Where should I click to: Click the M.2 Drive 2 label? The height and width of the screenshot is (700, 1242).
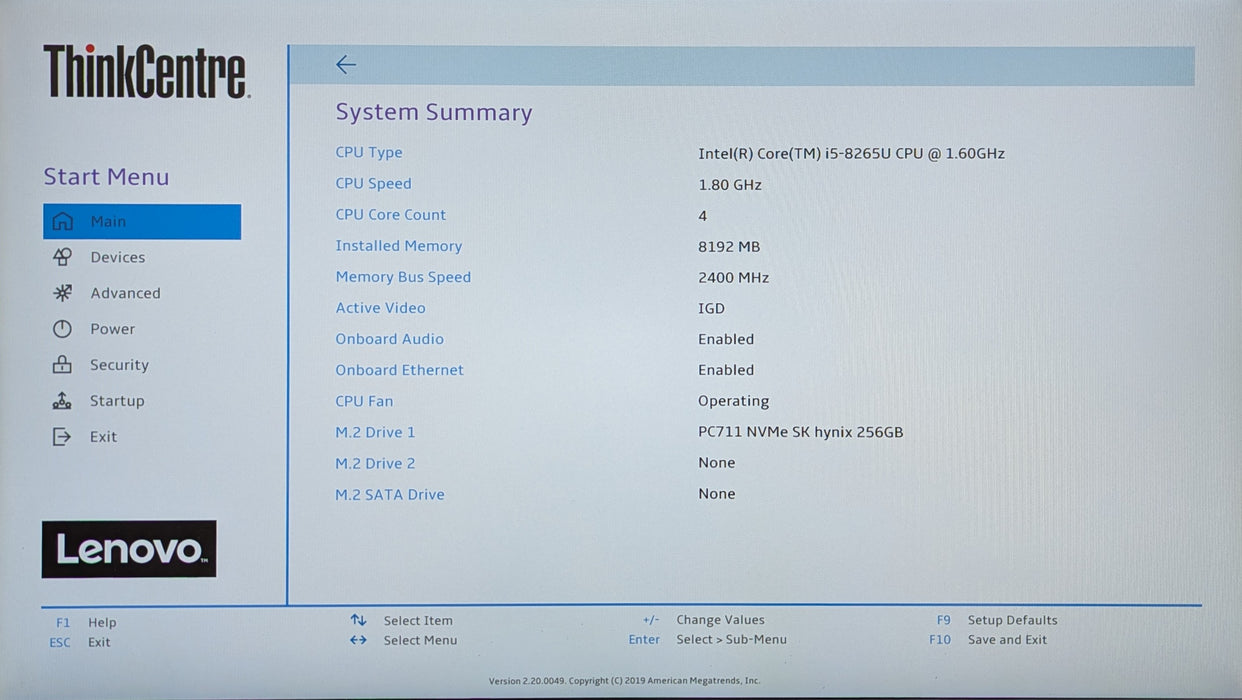click(x=375, y=463)
